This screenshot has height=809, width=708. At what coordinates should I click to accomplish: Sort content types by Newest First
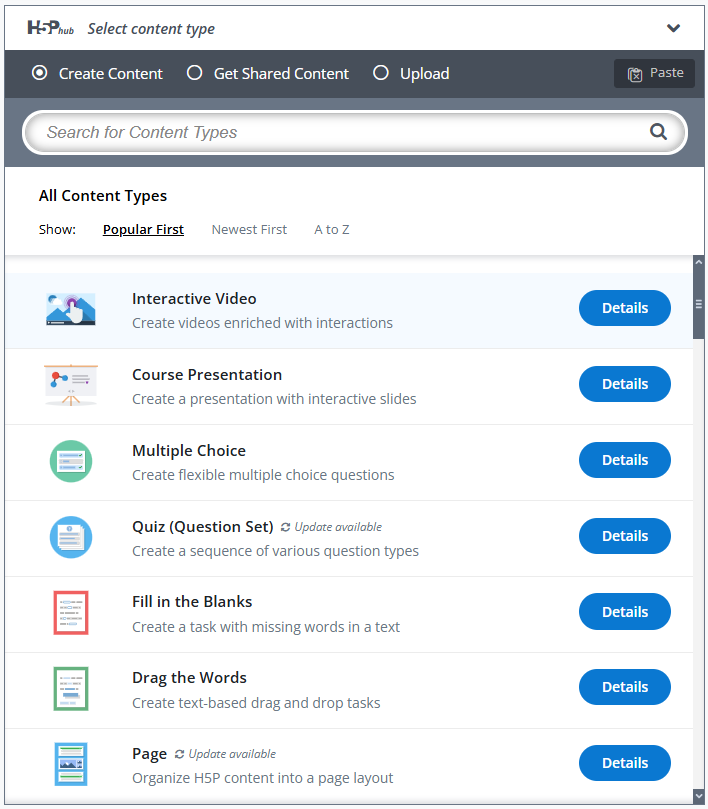coord(249,230)
